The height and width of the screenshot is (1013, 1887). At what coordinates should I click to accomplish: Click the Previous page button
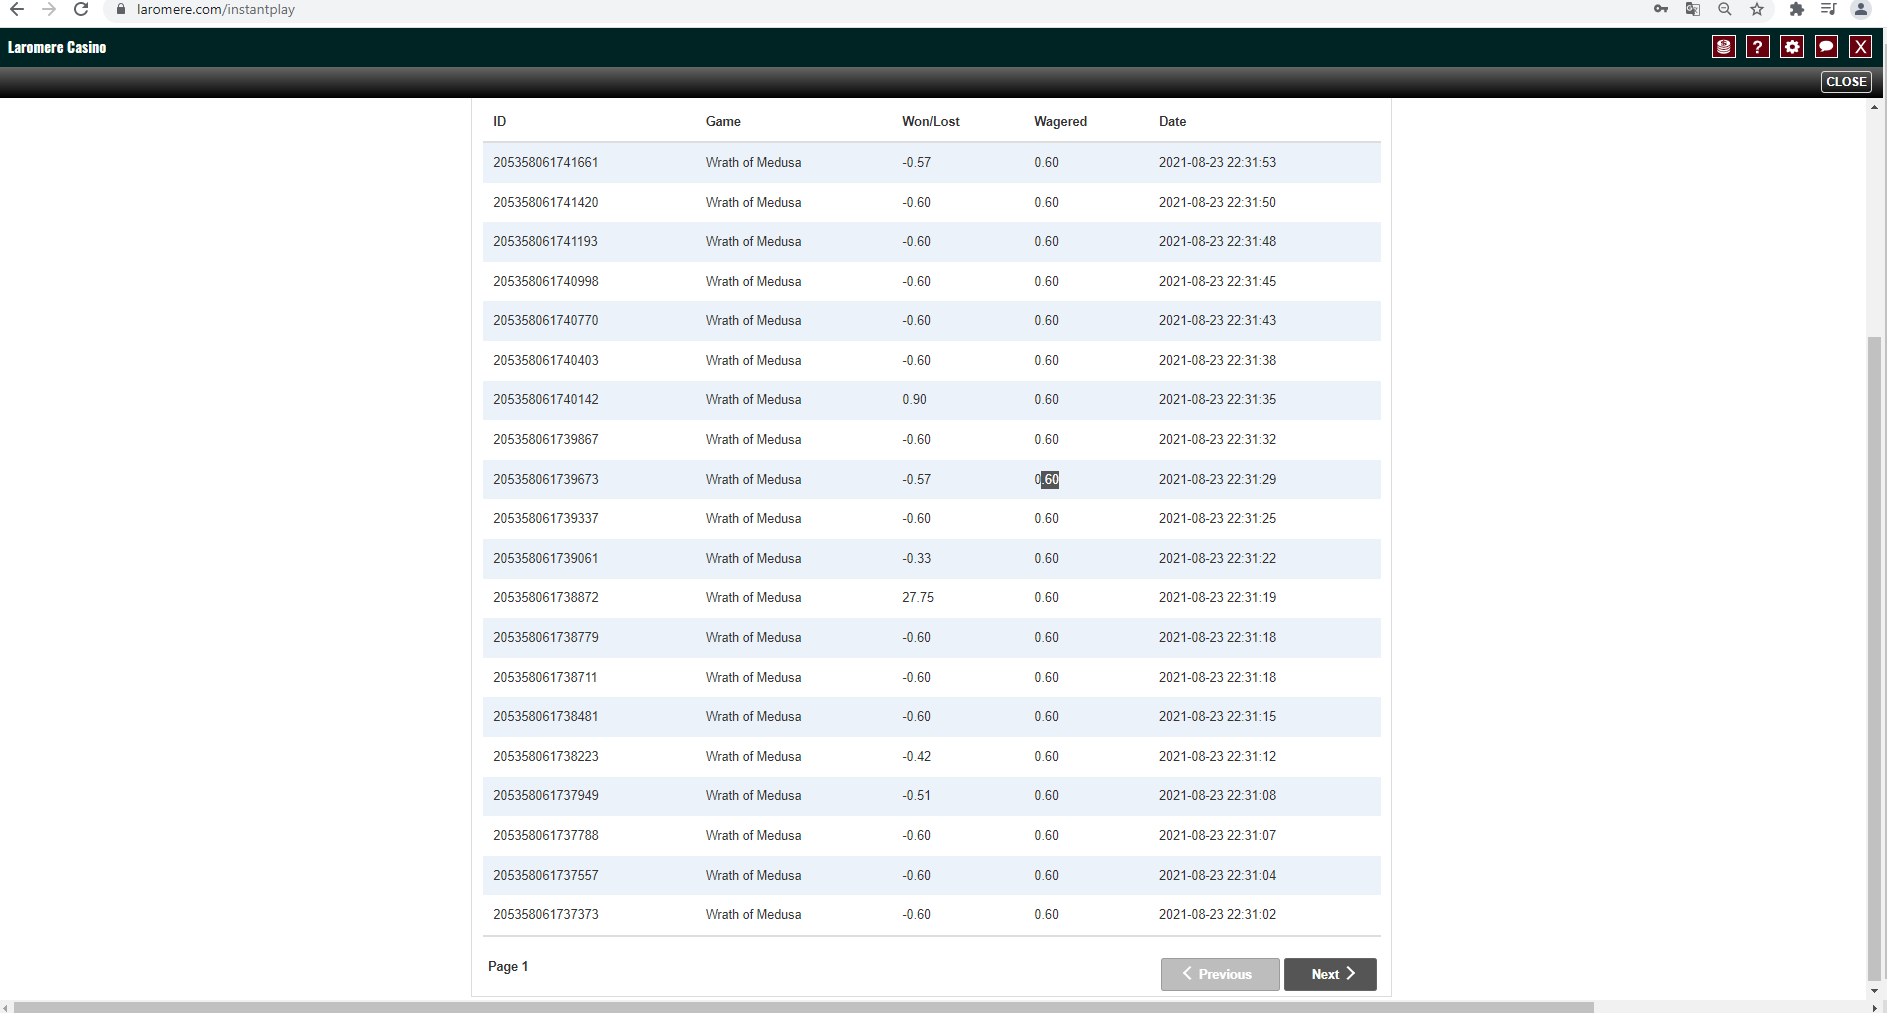click(1219, 974)
